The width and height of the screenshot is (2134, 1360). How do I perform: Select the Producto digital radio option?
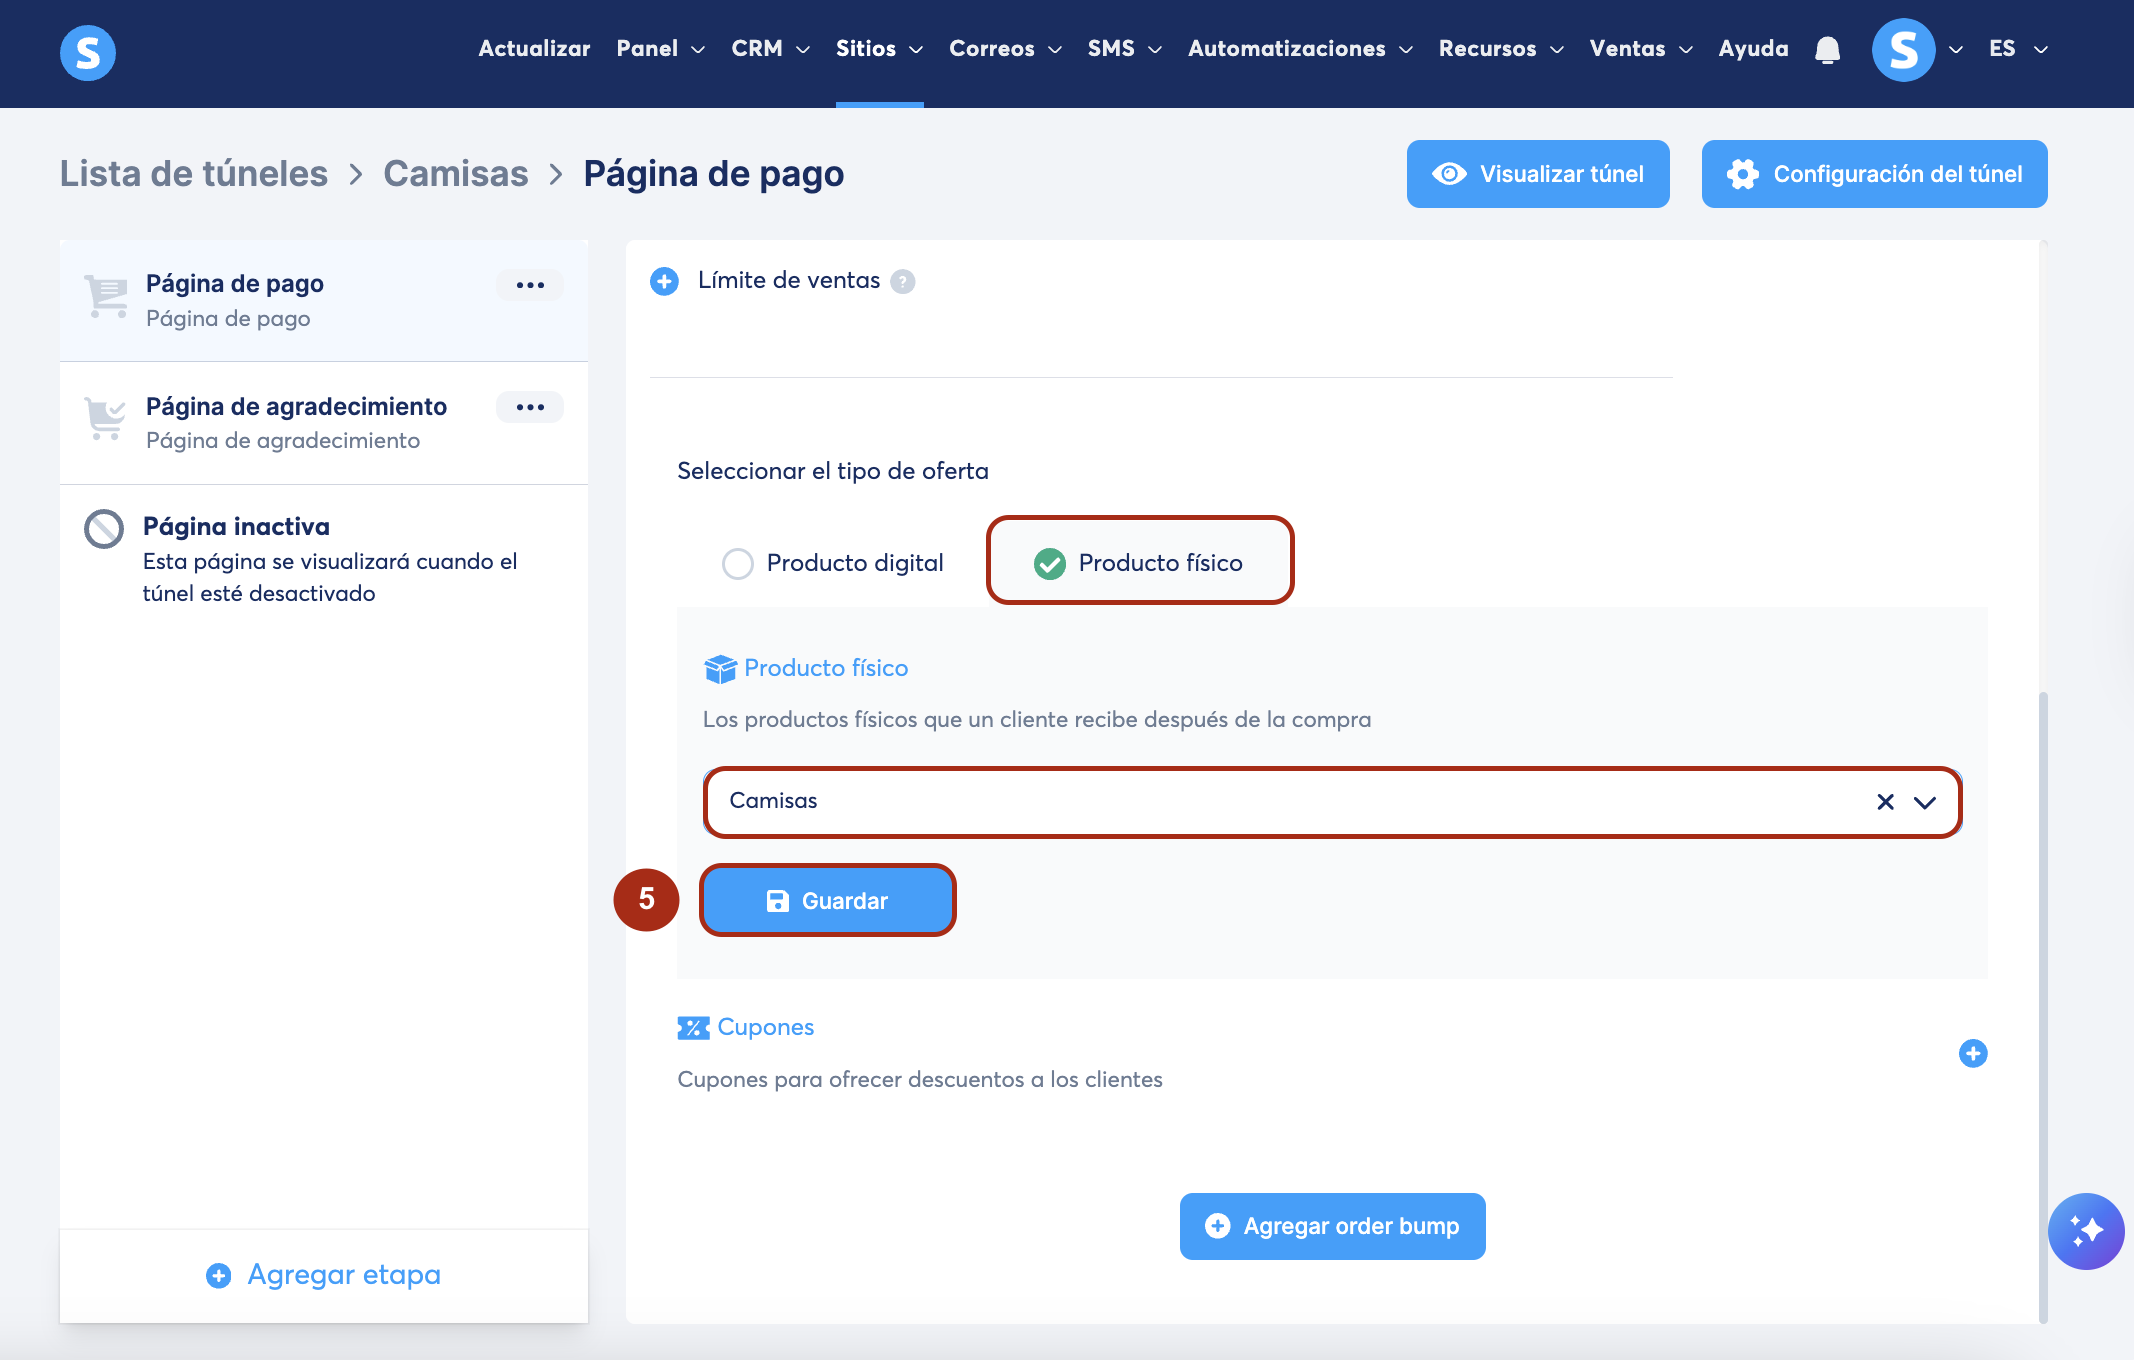(738, 564)
